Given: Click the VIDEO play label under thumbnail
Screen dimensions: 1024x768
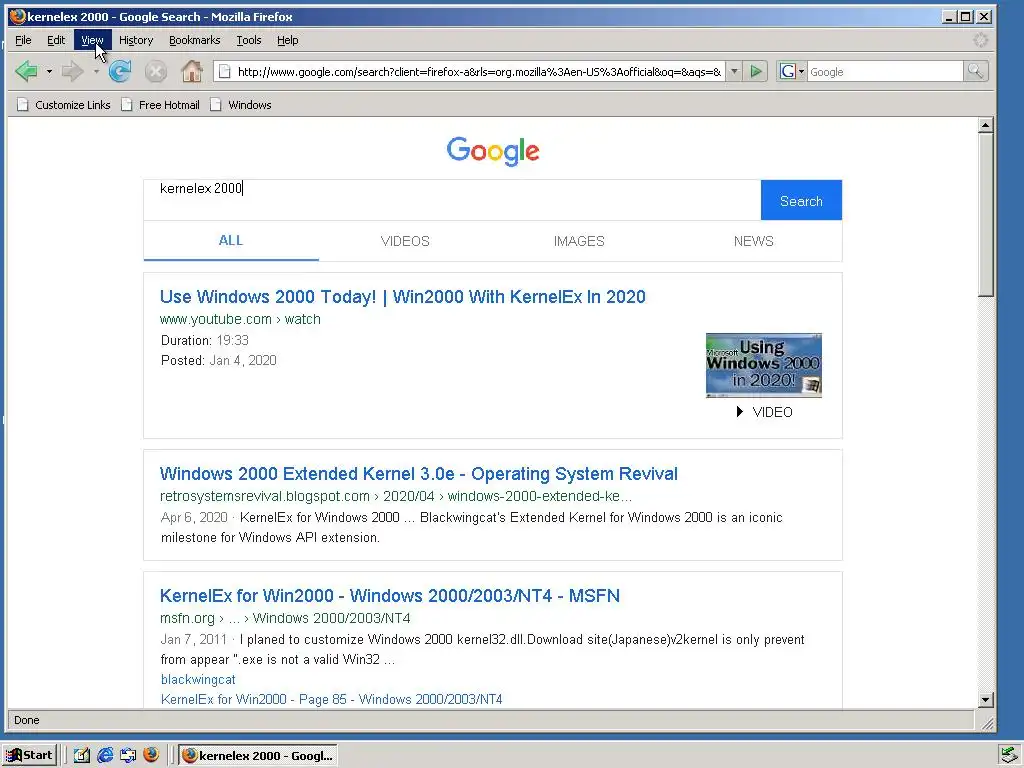Looking at the screenshot, I should (x=764, y=412).
